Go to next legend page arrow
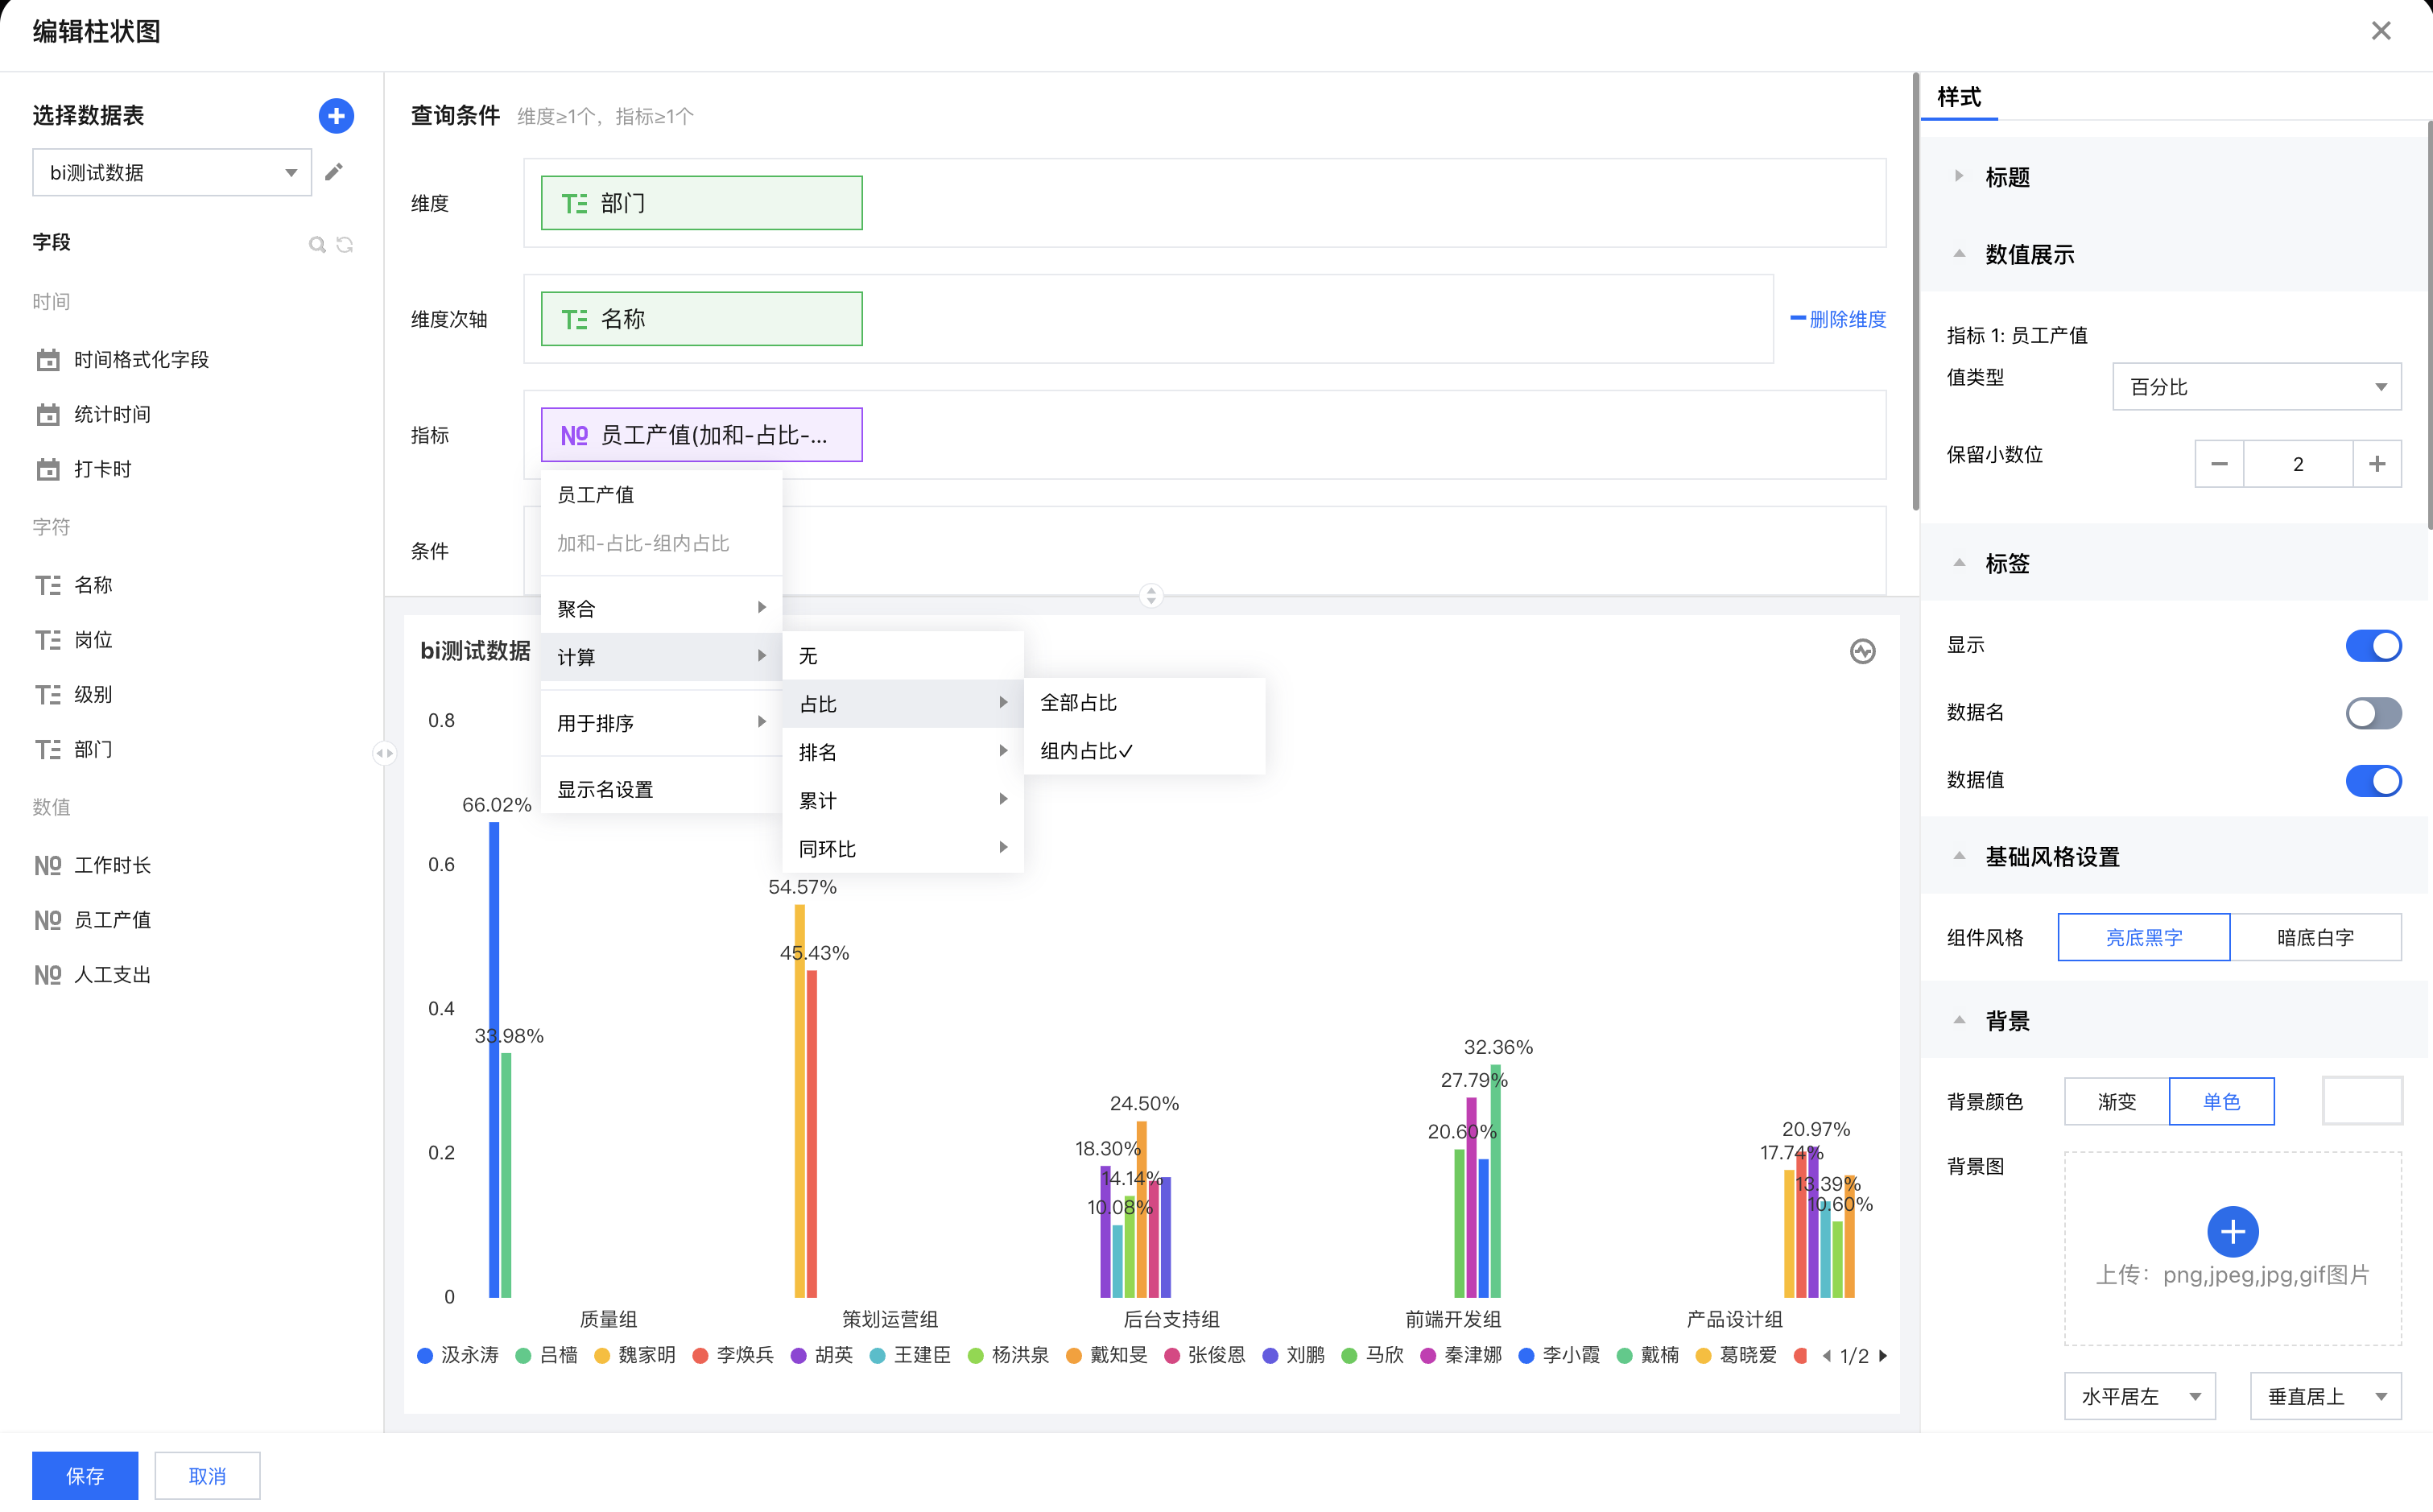Image resolution: width=2433 pixels, height=1512 pixels. tap(1884, 1356)
